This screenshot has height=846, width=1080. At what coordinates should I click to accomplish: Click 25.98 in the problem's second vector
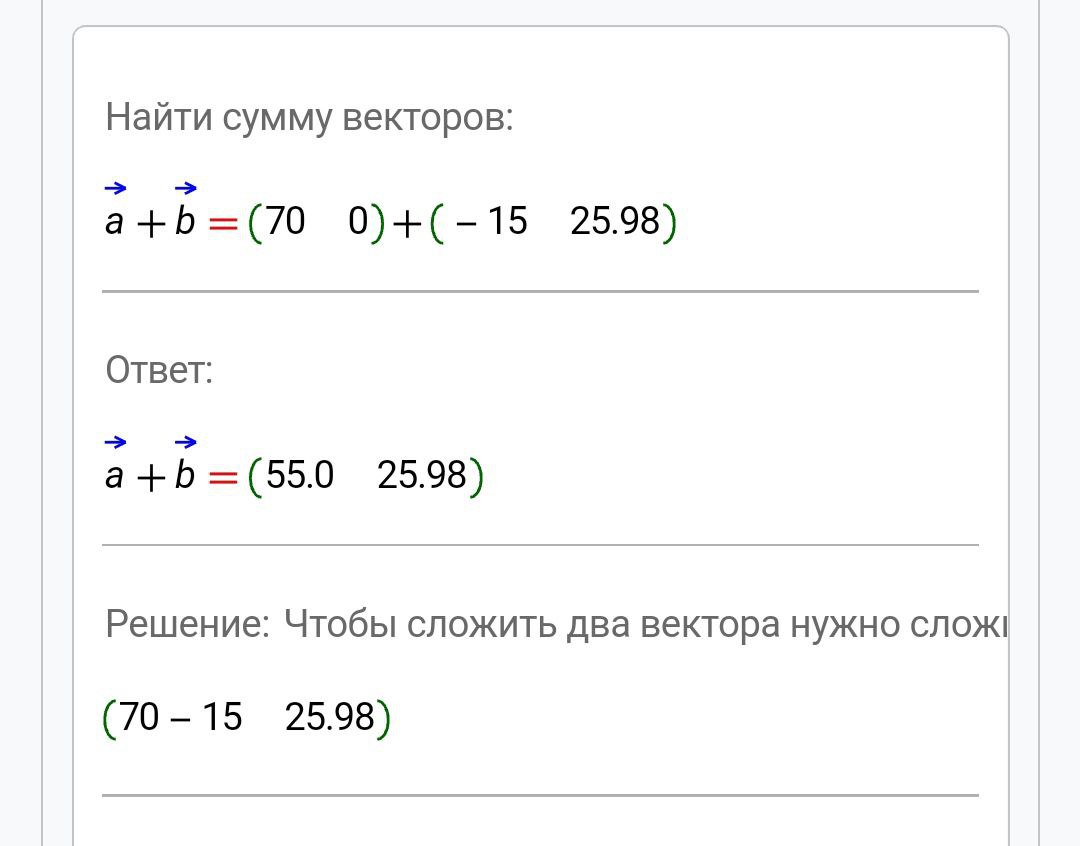click(615, 222)
